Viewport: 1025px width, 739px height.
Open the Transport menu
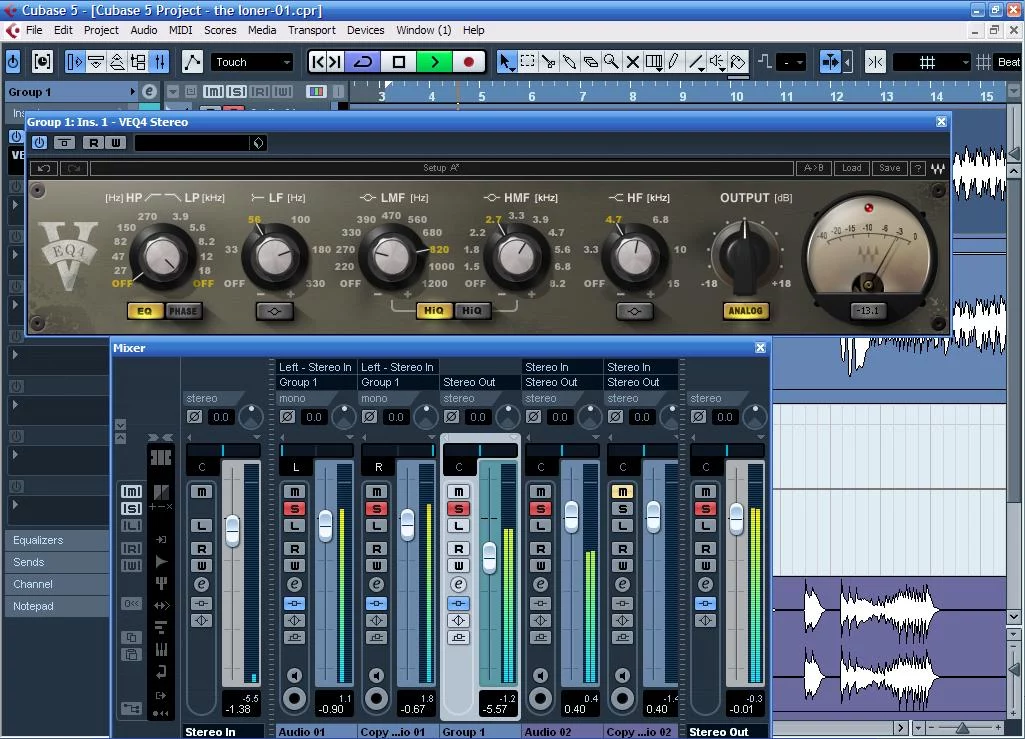pos(311,30)
